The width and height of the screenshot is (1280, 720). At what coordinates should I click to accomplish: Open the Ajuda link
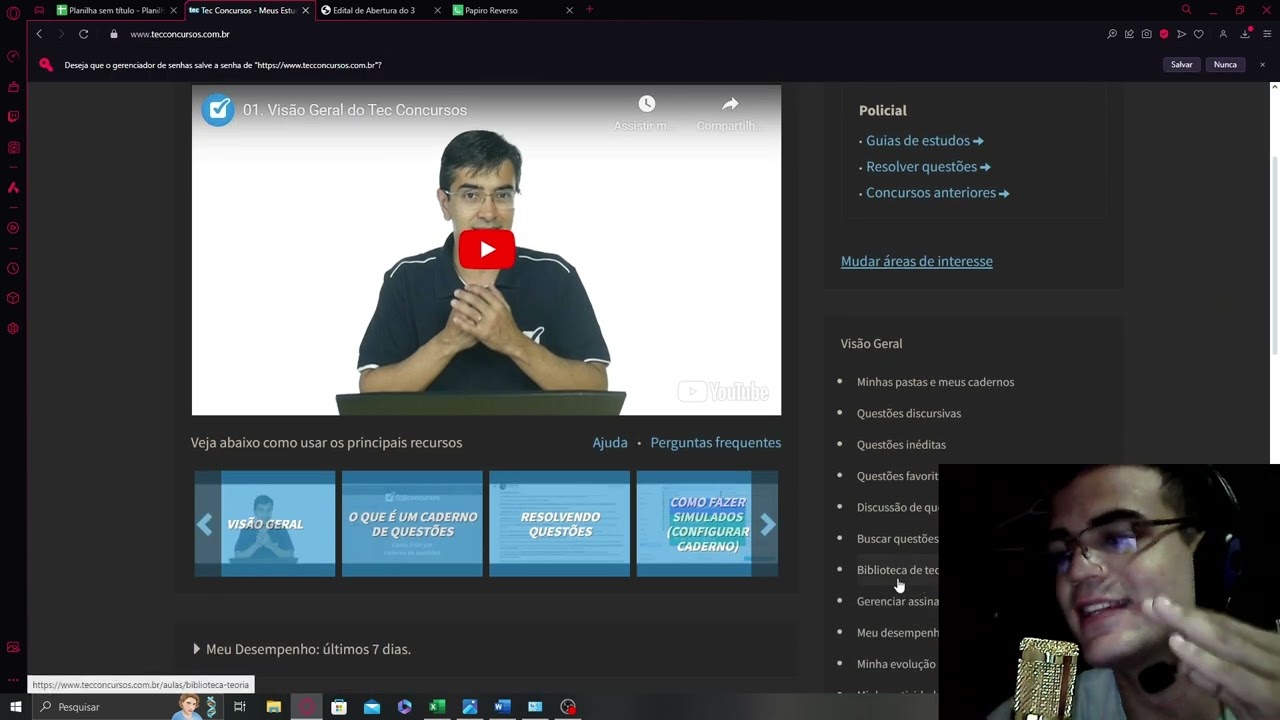click(610, 442)
